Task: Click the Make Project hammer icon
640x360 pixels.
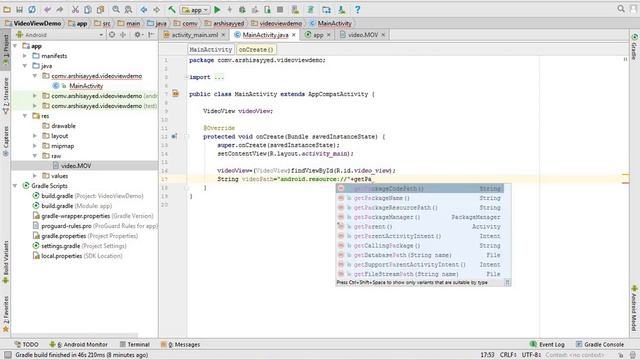Action: [x=172, y=9]
